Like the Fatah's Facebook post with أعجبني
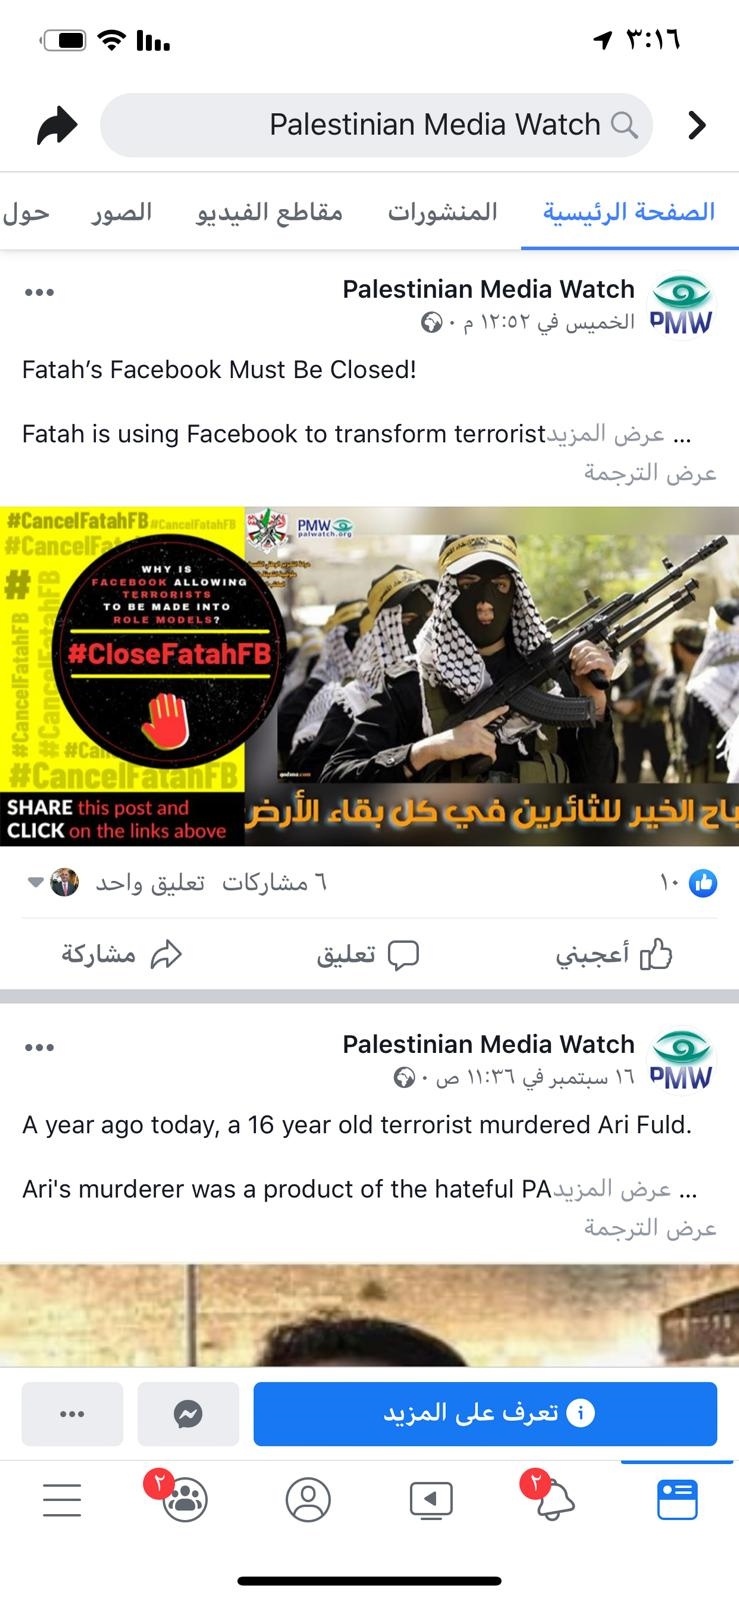 [613, 955]
